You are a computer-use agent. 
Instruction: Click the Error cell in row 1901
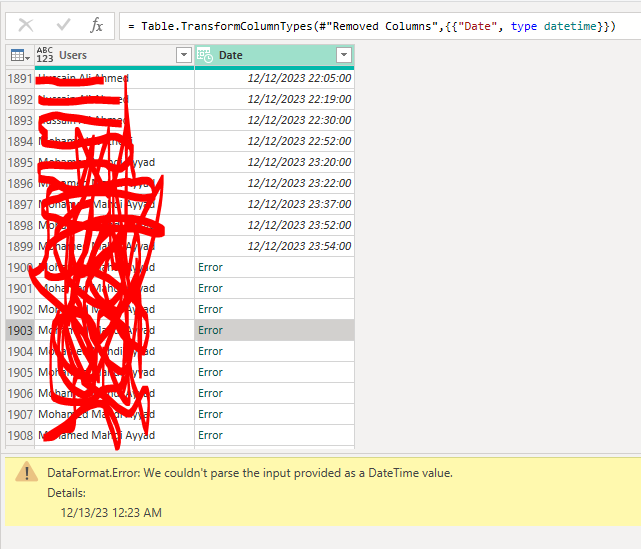click(274, 289)
